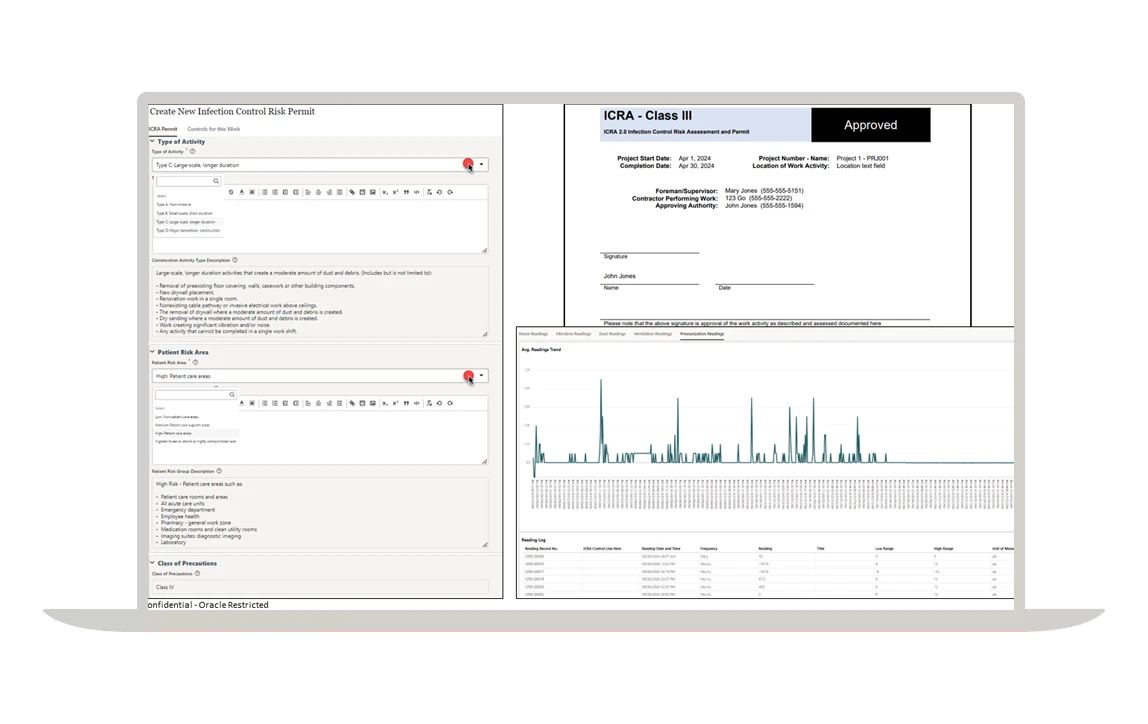Insert image using Patient Risk Area editor toolbar

[x=373, y=403]
